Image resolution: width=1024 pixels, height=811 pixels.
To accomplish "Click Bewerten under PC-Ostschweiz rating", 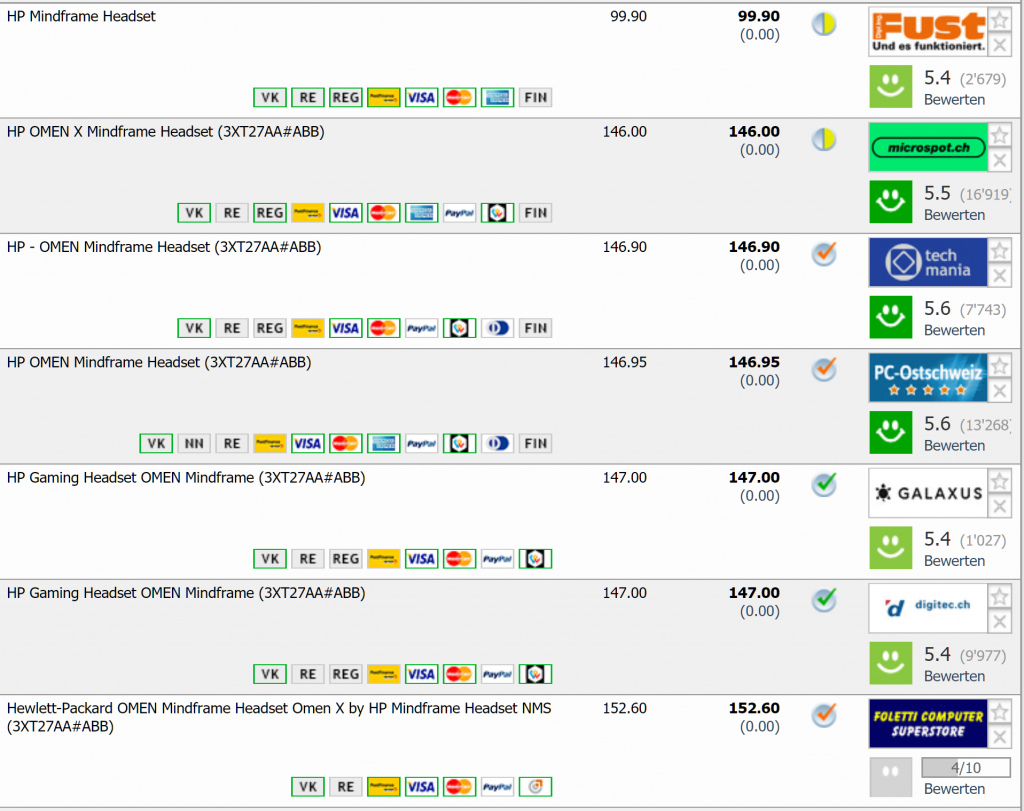I will coord(954,445).
